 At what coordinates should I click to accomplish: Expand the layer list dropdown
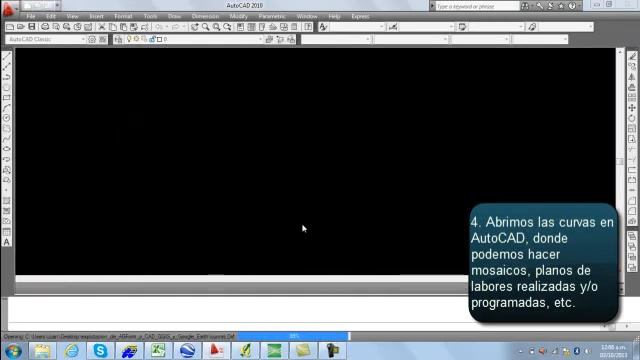tap(260, 39)
